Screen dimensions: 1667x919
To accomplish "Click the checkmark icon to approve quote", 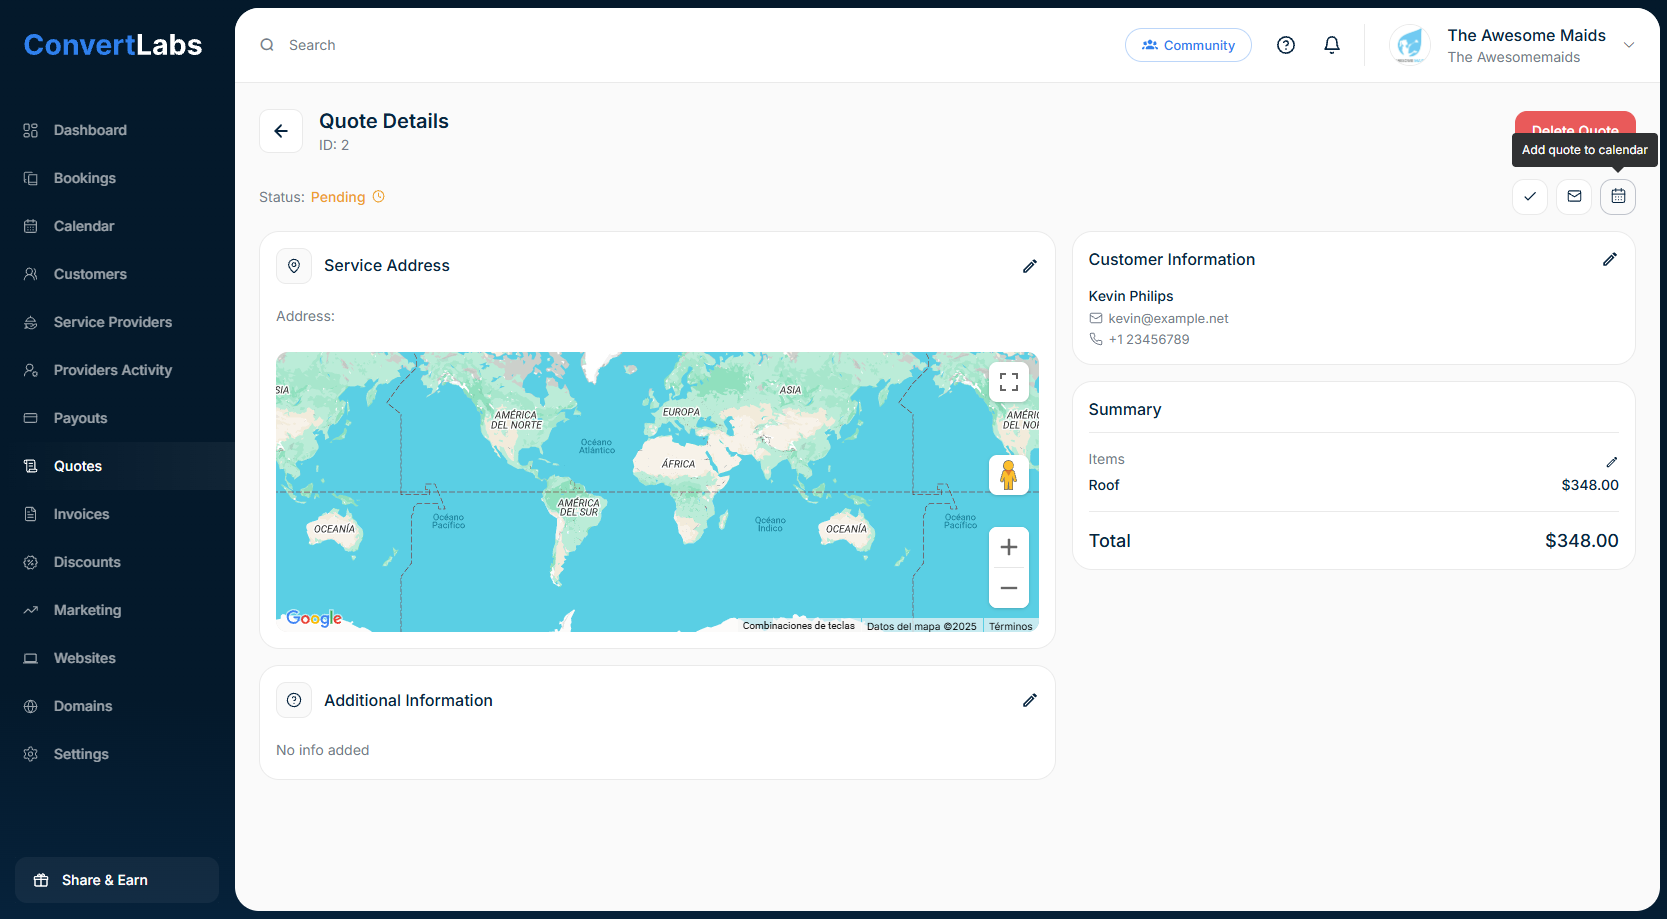I will point(1529,197).
